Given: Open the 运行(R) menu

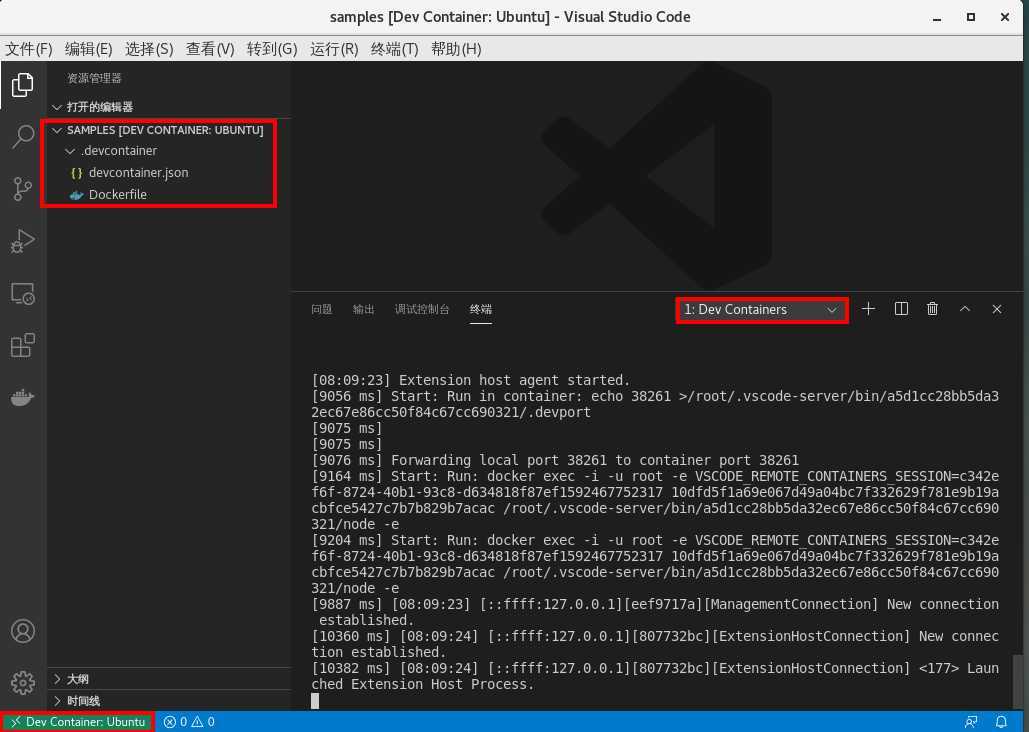Looking at the screenshot, I should [334, 49].
